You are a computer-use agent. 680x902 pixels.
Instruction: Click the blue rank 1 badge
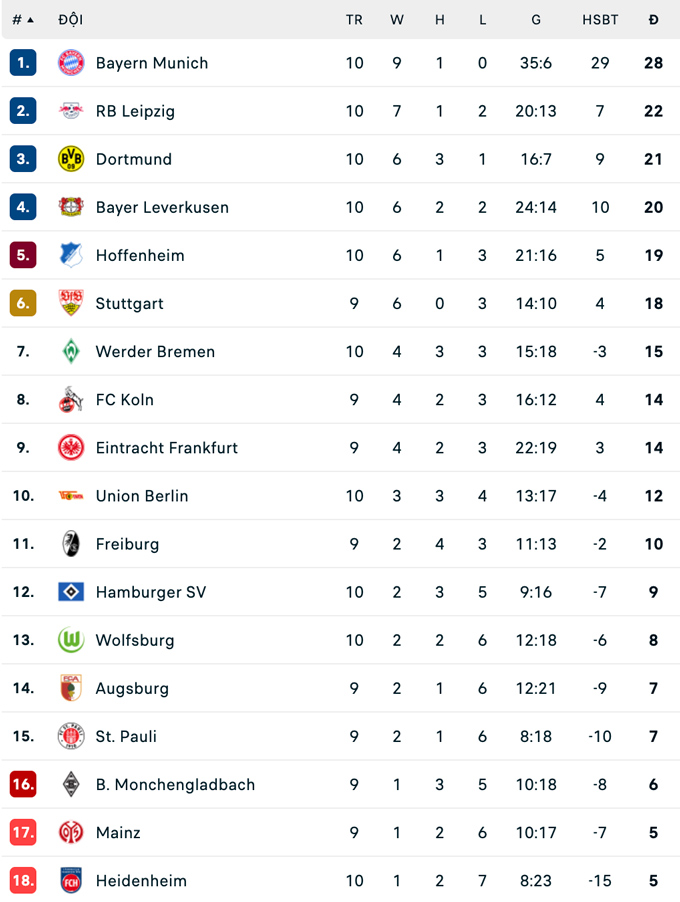[23, 63]
